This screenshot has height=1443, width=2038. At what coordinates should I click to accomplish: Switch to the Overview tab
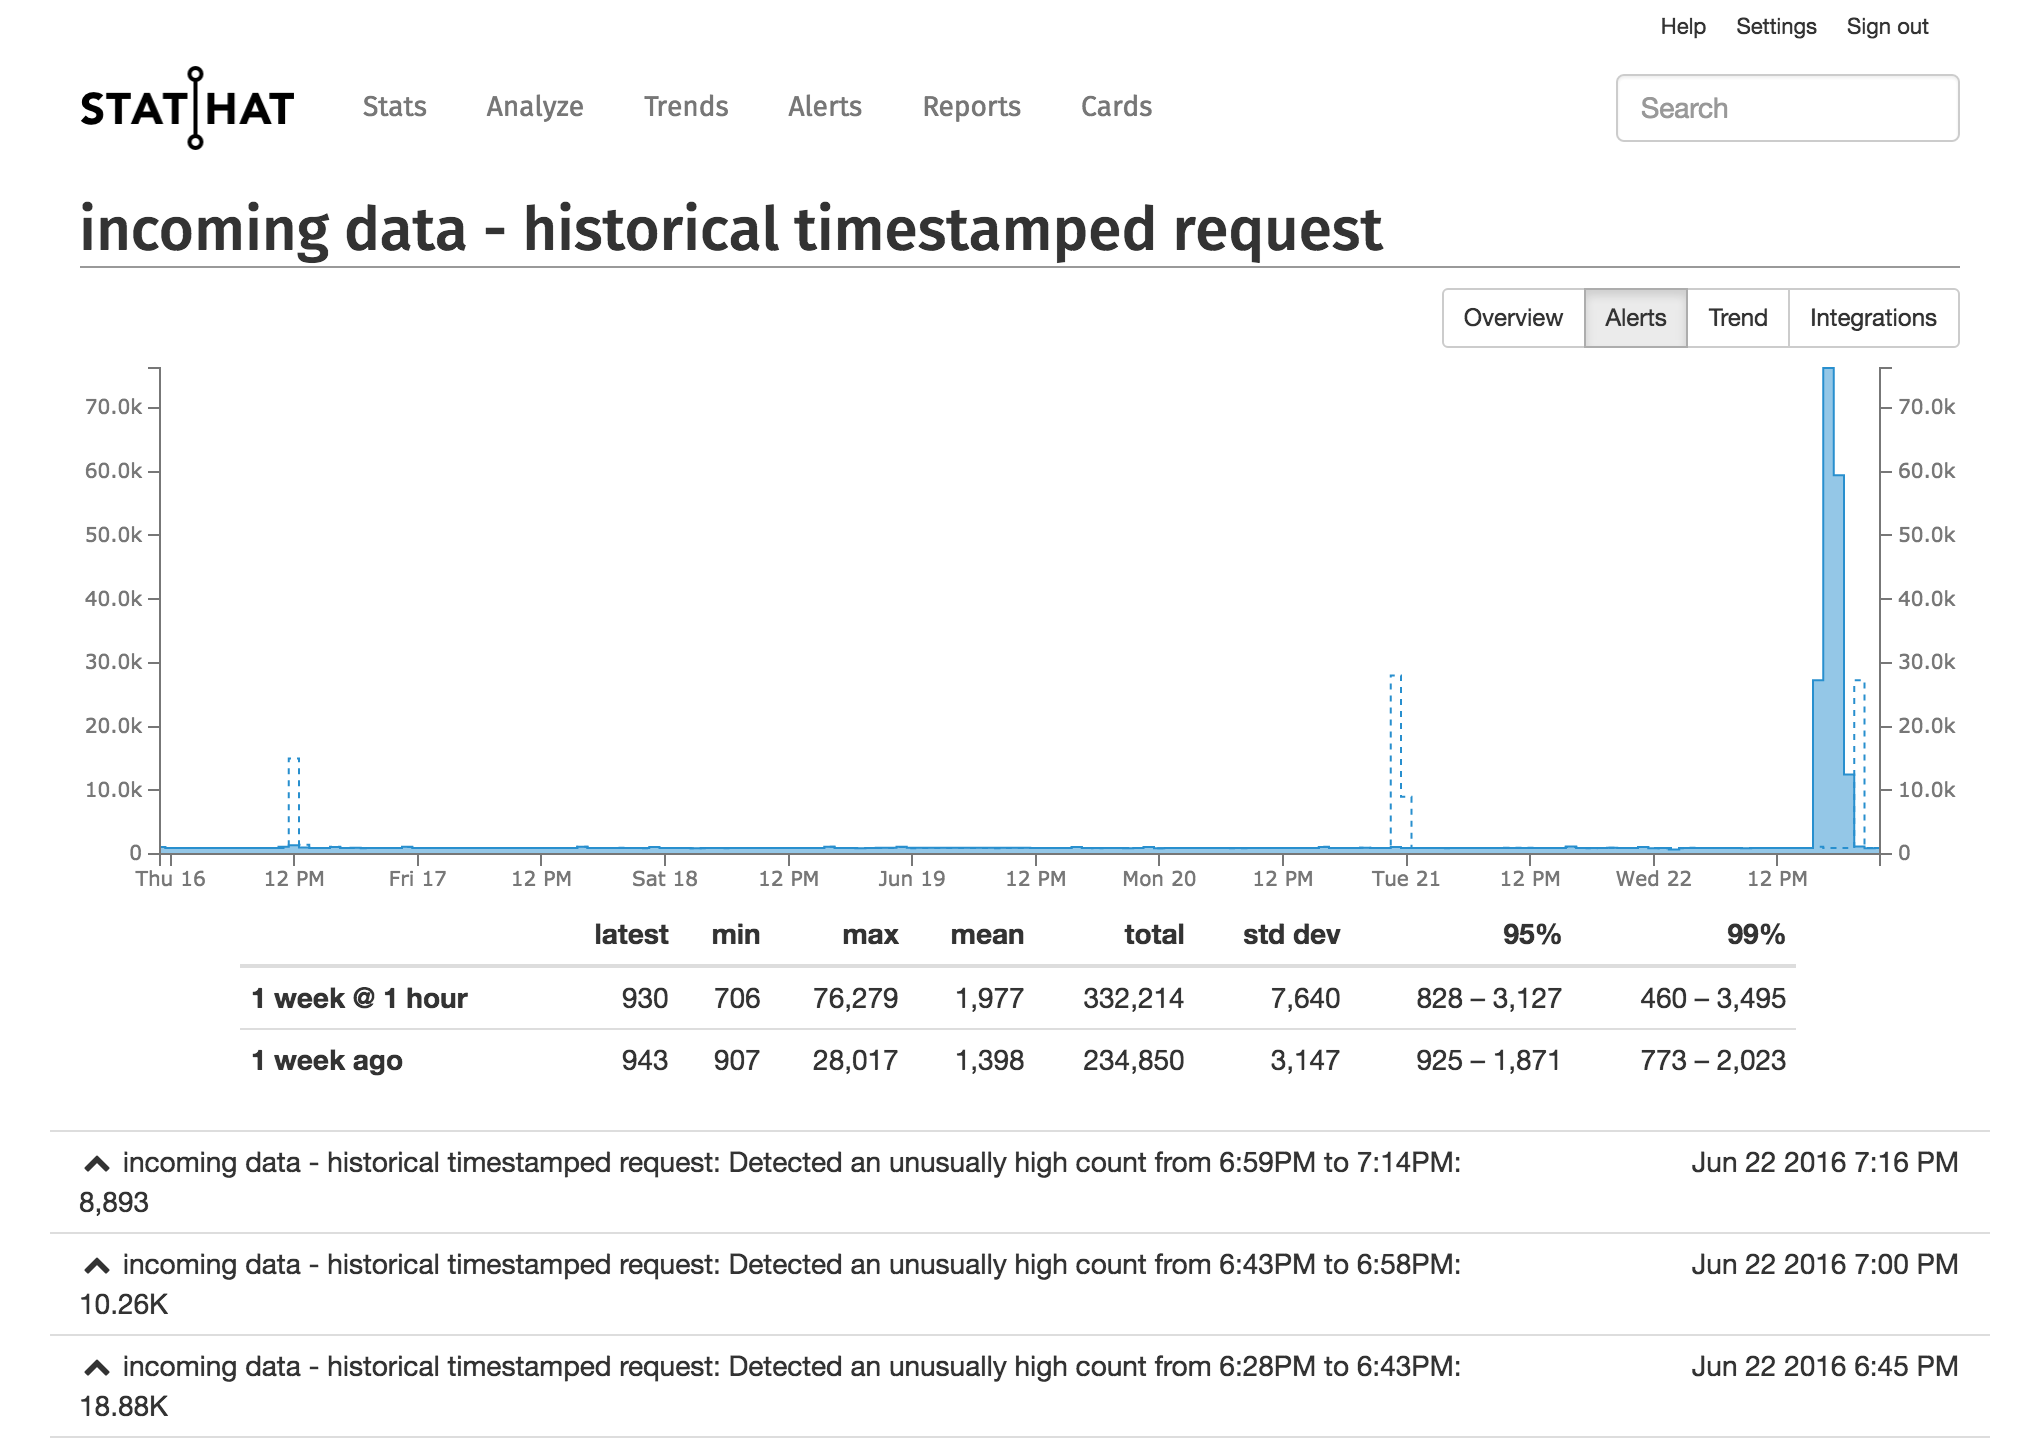1512,318
